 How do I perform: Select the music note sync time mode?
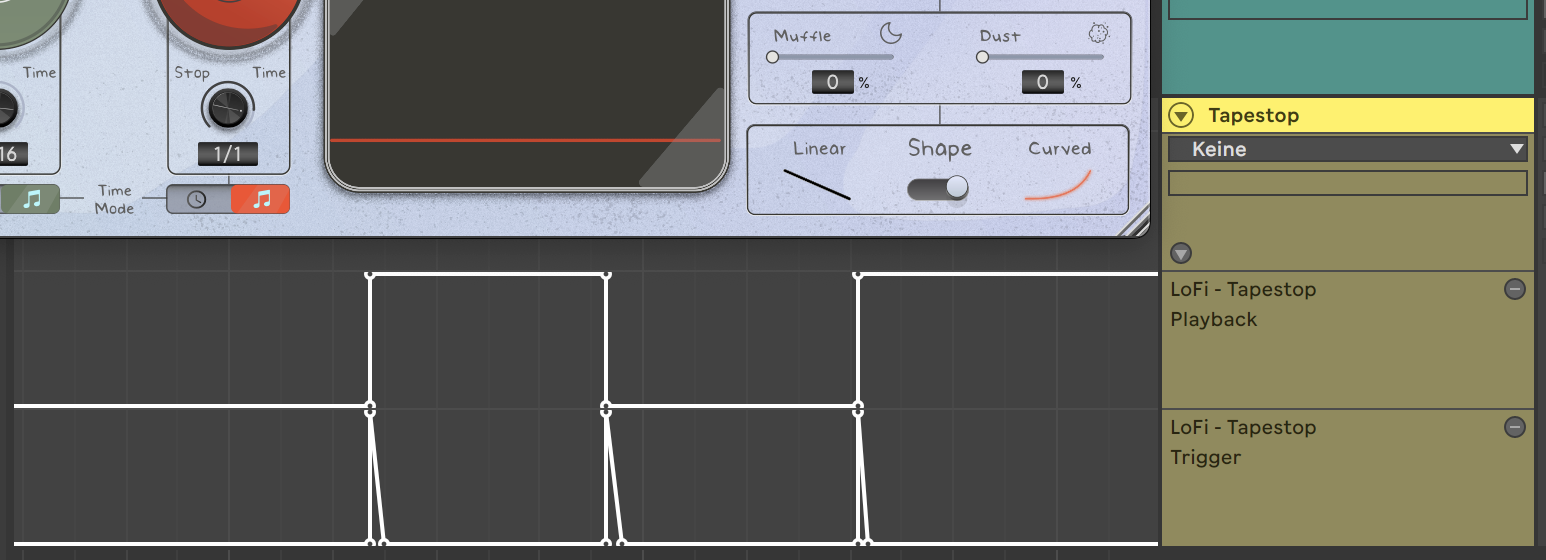[x=260, y=199]
